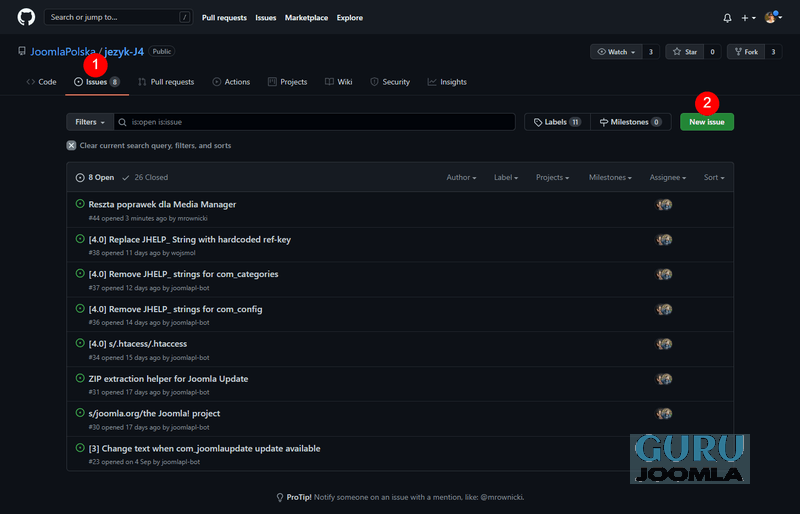Viewport: 800px width, 514px height.
Task: Open issue Change text when com_joomlaupdate update available
Action: click(x=204, y=449)
